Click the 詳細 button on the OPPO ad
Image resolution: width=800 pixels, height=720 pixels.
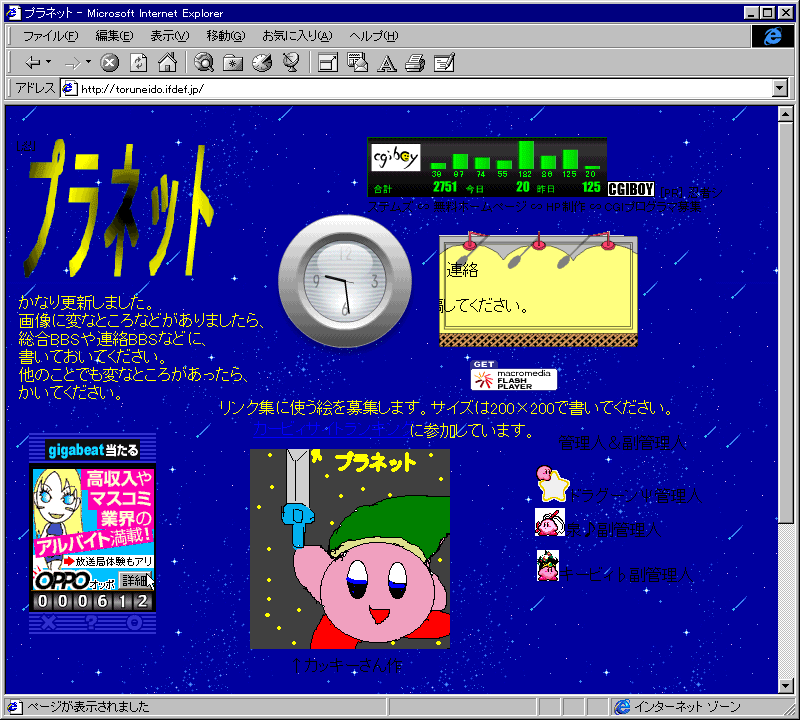coord(135,580)
